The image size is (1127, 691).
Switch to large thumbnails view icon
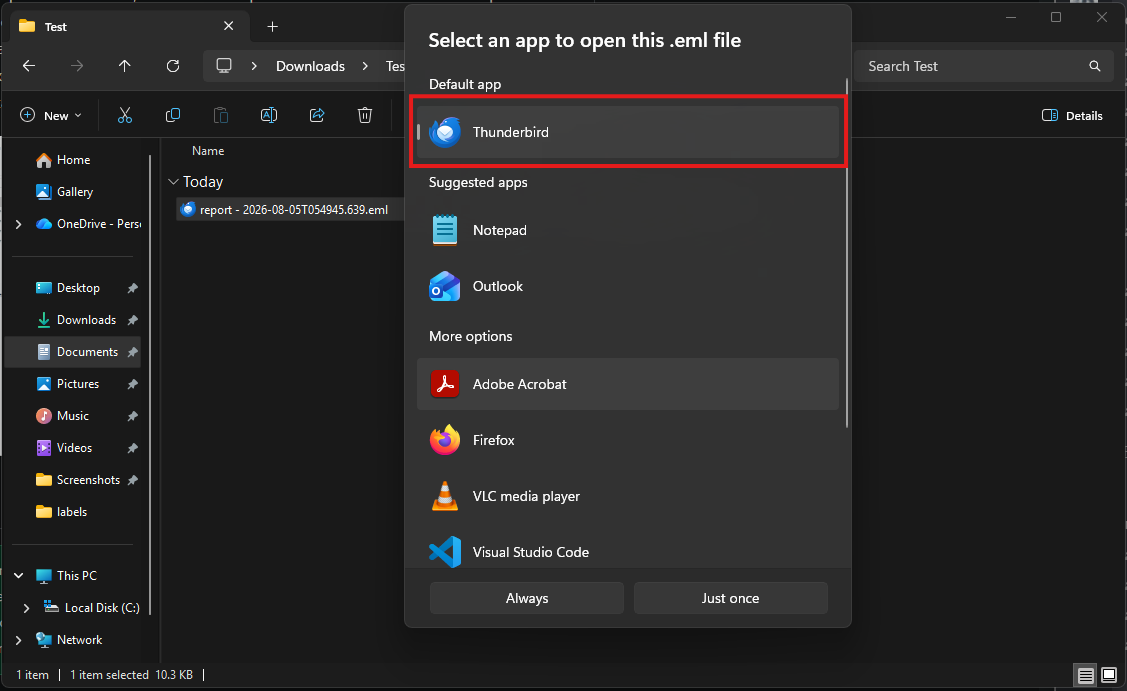tap(1109, 675)
